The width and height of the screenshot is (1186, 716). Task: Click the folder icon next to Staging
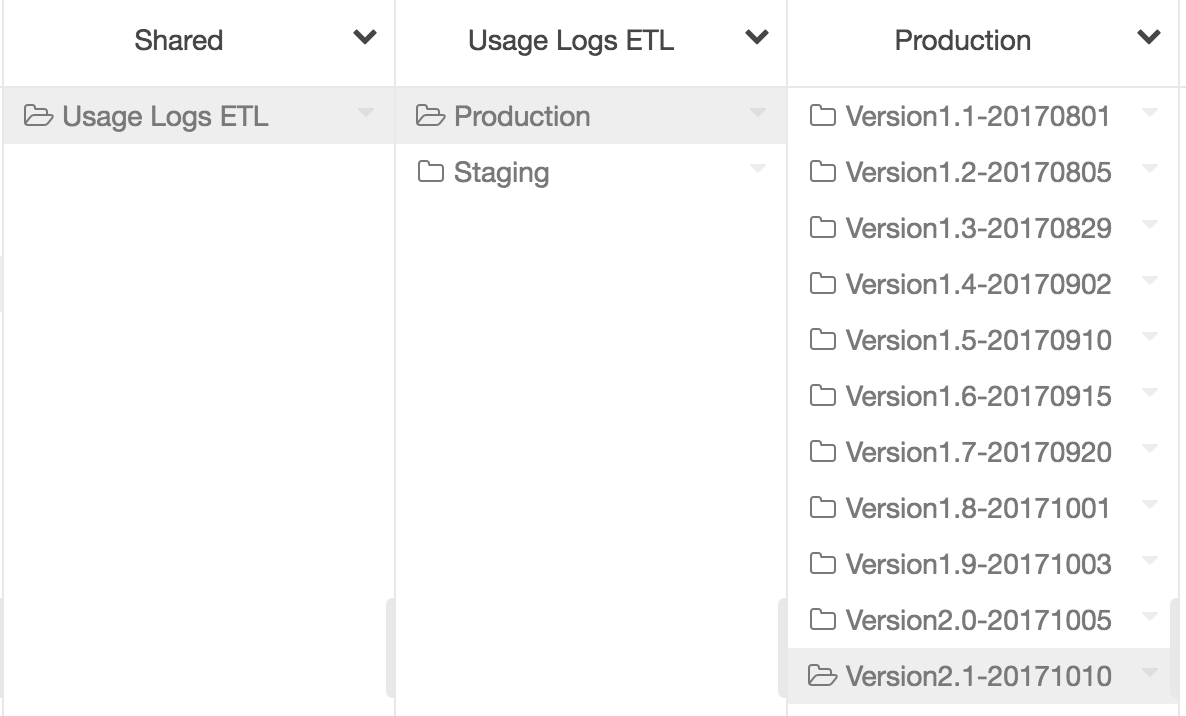click(431, 172)
